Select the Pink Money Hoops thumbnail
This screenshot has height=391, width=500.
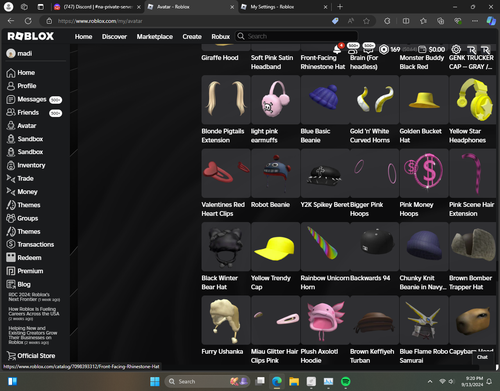point(424,173)
